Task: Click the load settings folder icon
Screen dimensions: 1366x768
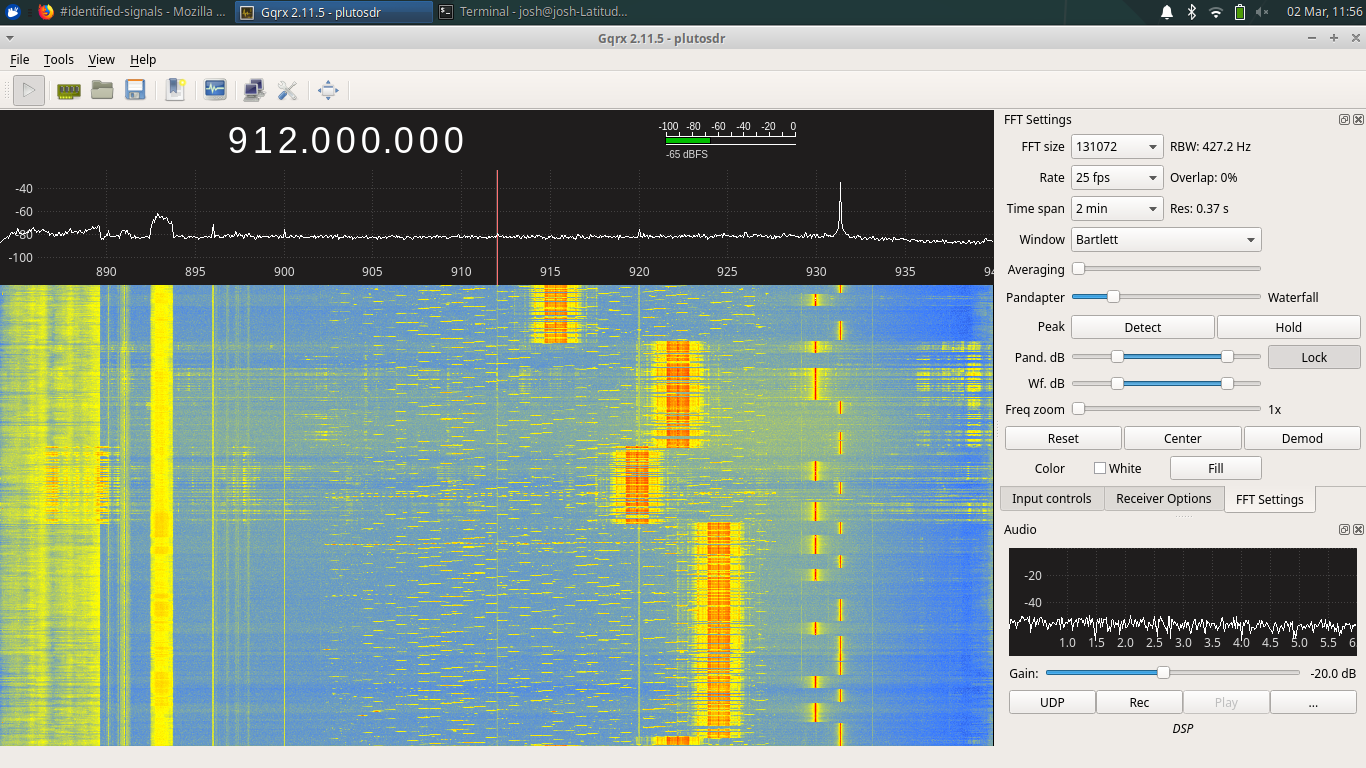Action: point(101,90)
